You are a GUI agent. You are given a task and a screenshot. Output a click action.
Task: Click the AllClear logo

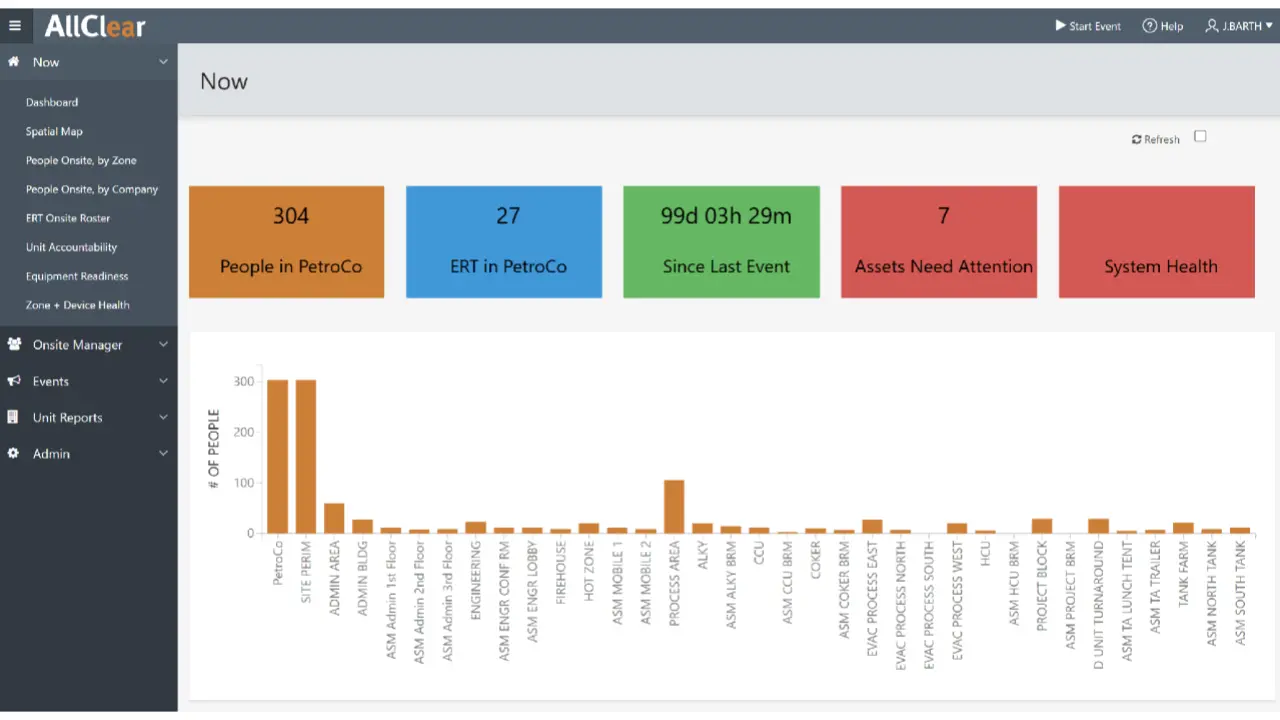95,27
